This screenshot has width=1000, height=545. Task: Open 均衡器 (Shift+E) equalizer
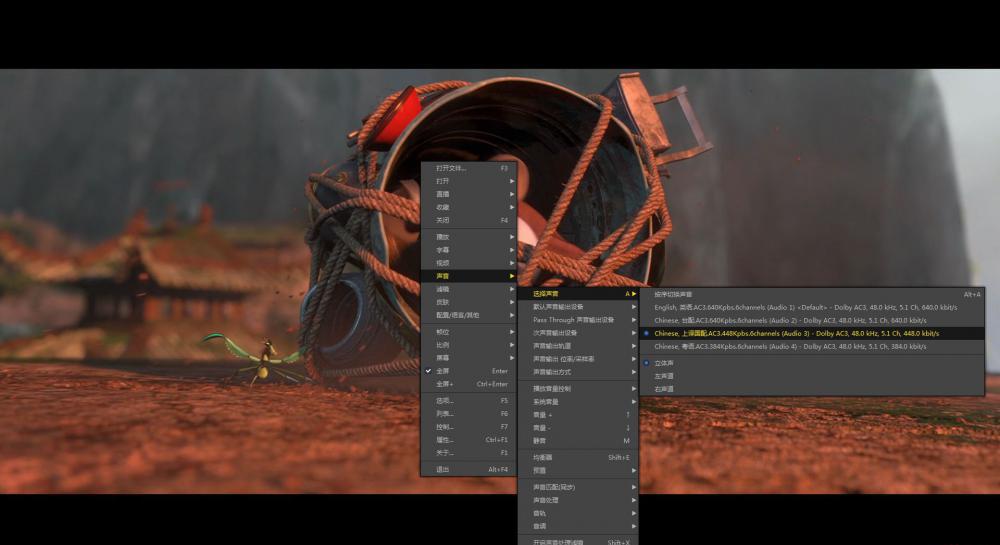(x=578, y=458)
